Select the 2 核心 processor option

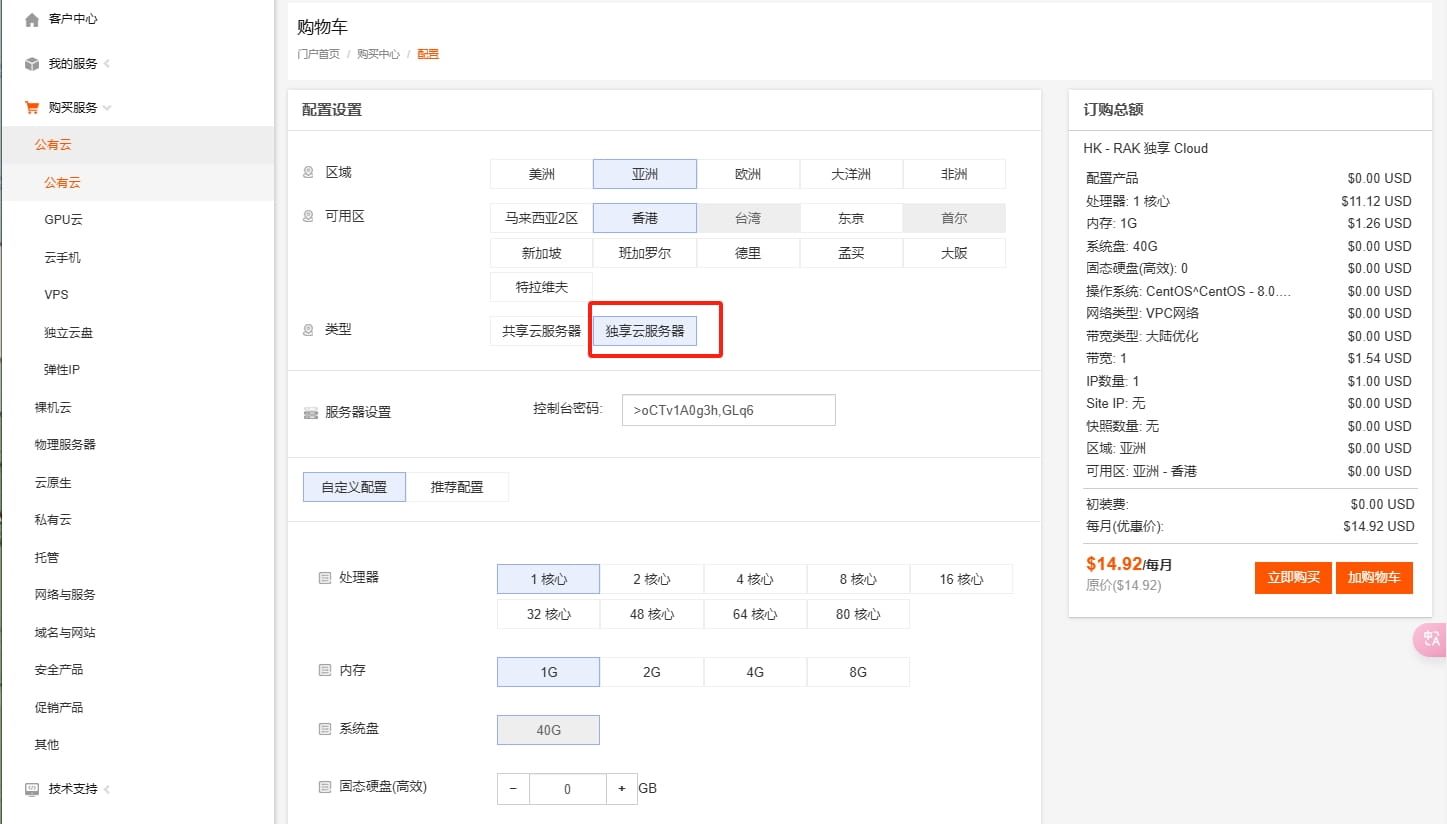651,578
